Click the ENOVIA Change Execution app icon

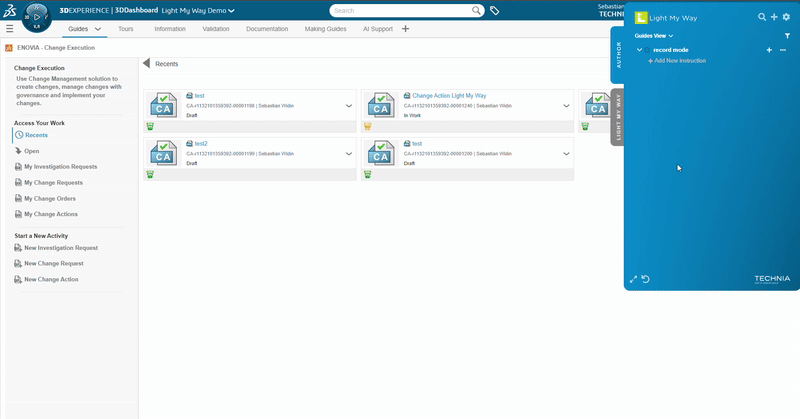[x=9, y=48]
